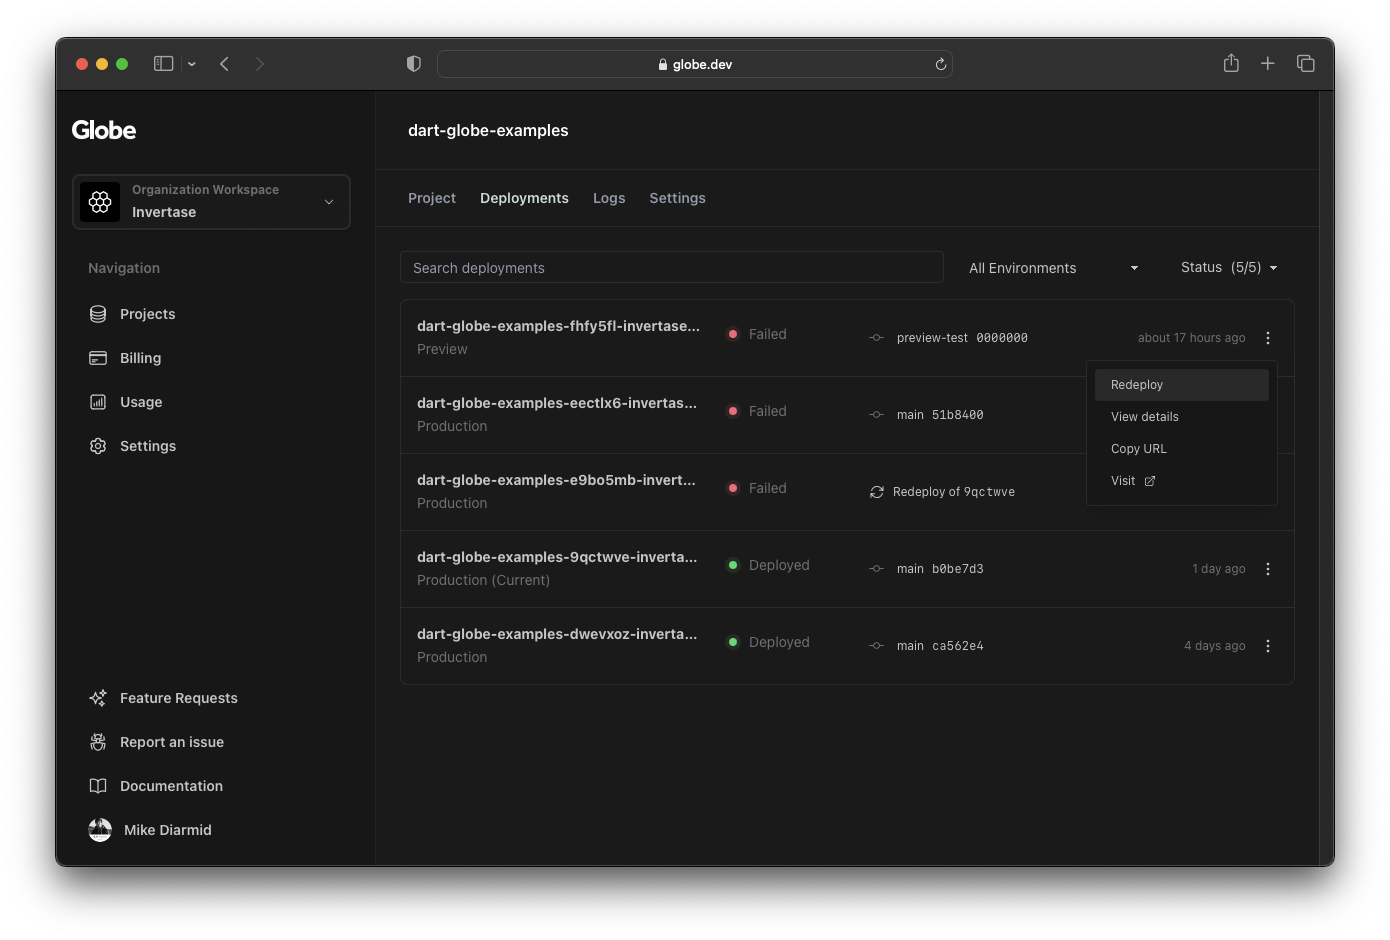The image size is (1390, 940).
Task: Click the 'main 51b8400' commit text
Action: tap(940, 415)
